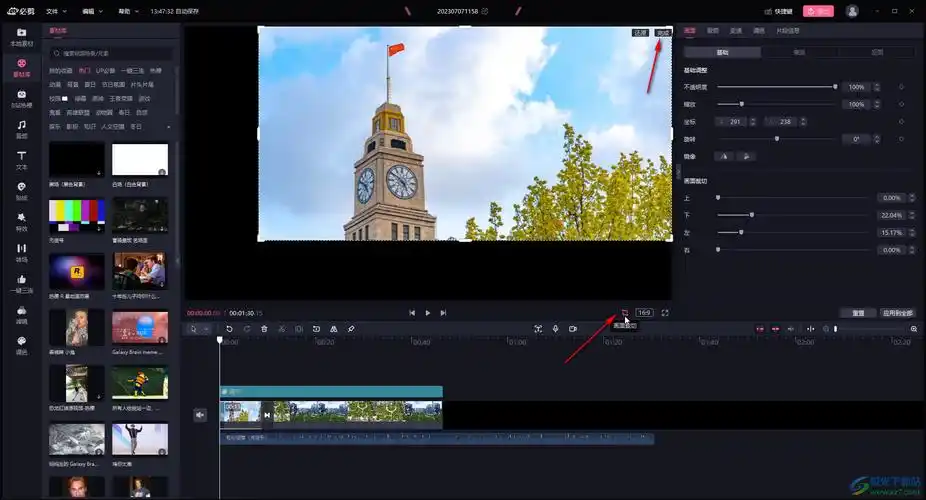Click the fullscreen preview icon
The height and width of the screenshot is (500, 926).
[x=665, y=312]
